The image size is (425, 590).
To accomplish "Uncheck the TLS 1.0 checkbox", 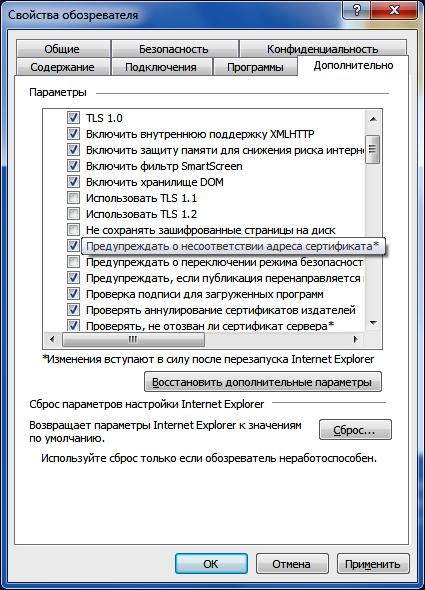I will (x=73, y=118).
